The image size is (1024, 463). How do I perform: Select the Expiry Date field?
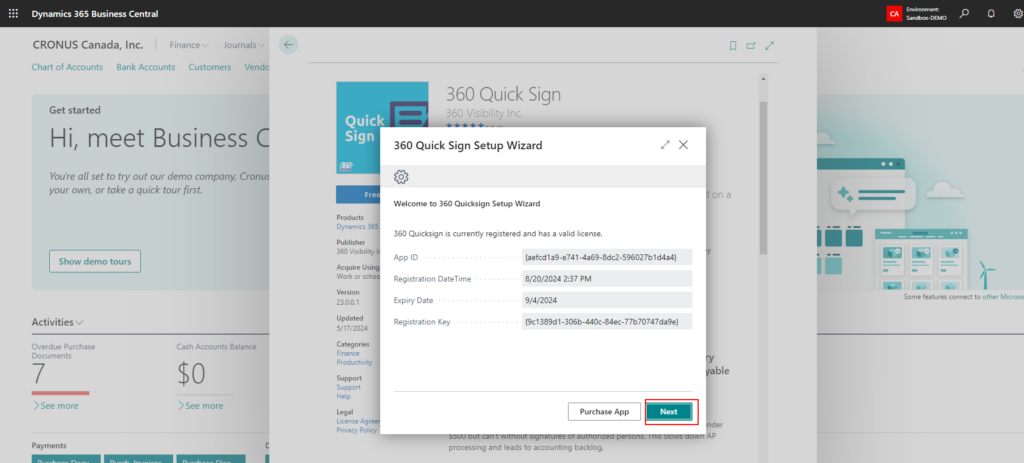click(607, 300)
